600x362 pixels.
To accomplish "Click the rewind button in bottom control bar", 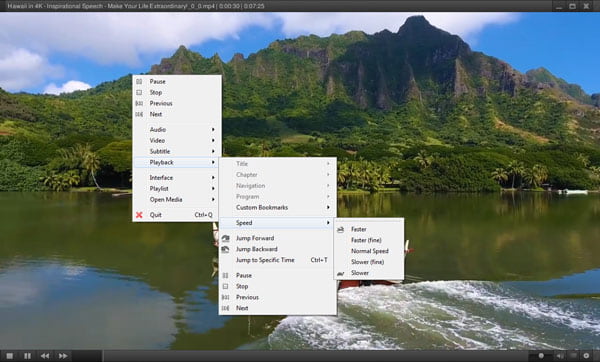I will click(x=45, y=356).
